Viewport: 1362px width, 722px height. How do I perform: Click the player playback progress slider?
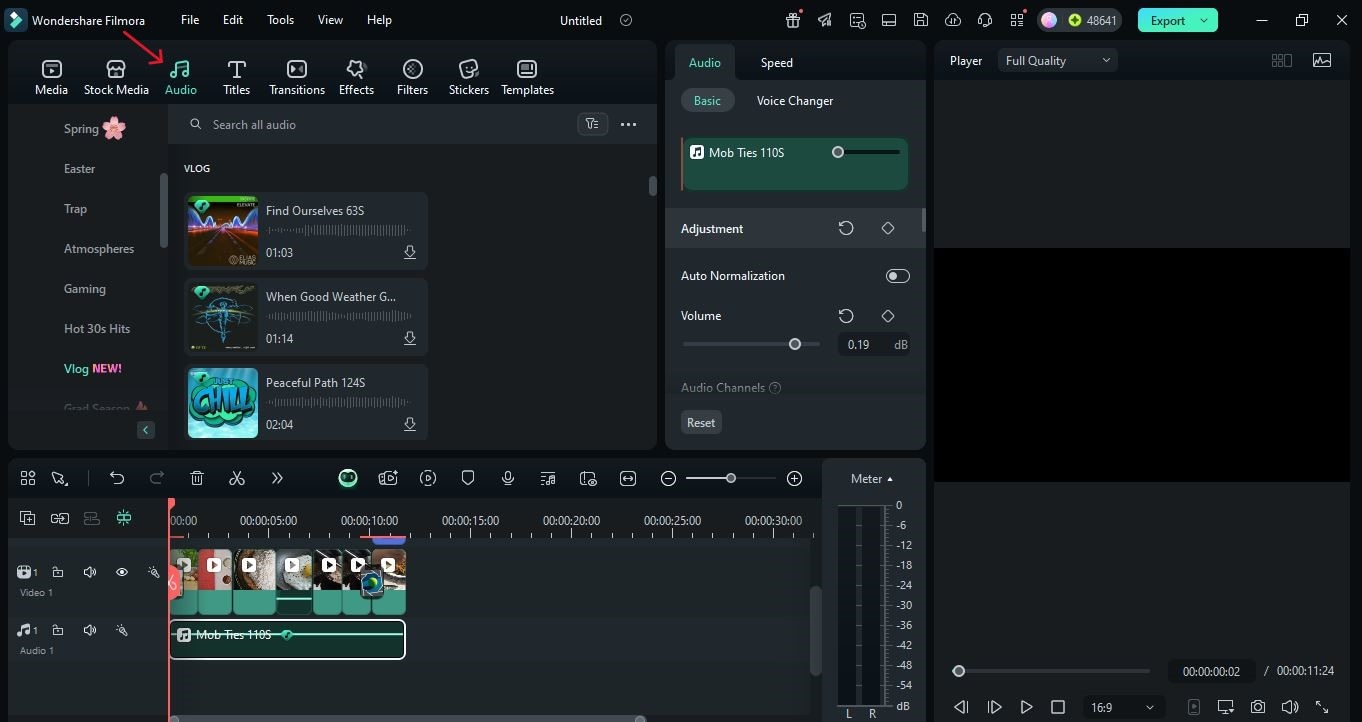1052,672
